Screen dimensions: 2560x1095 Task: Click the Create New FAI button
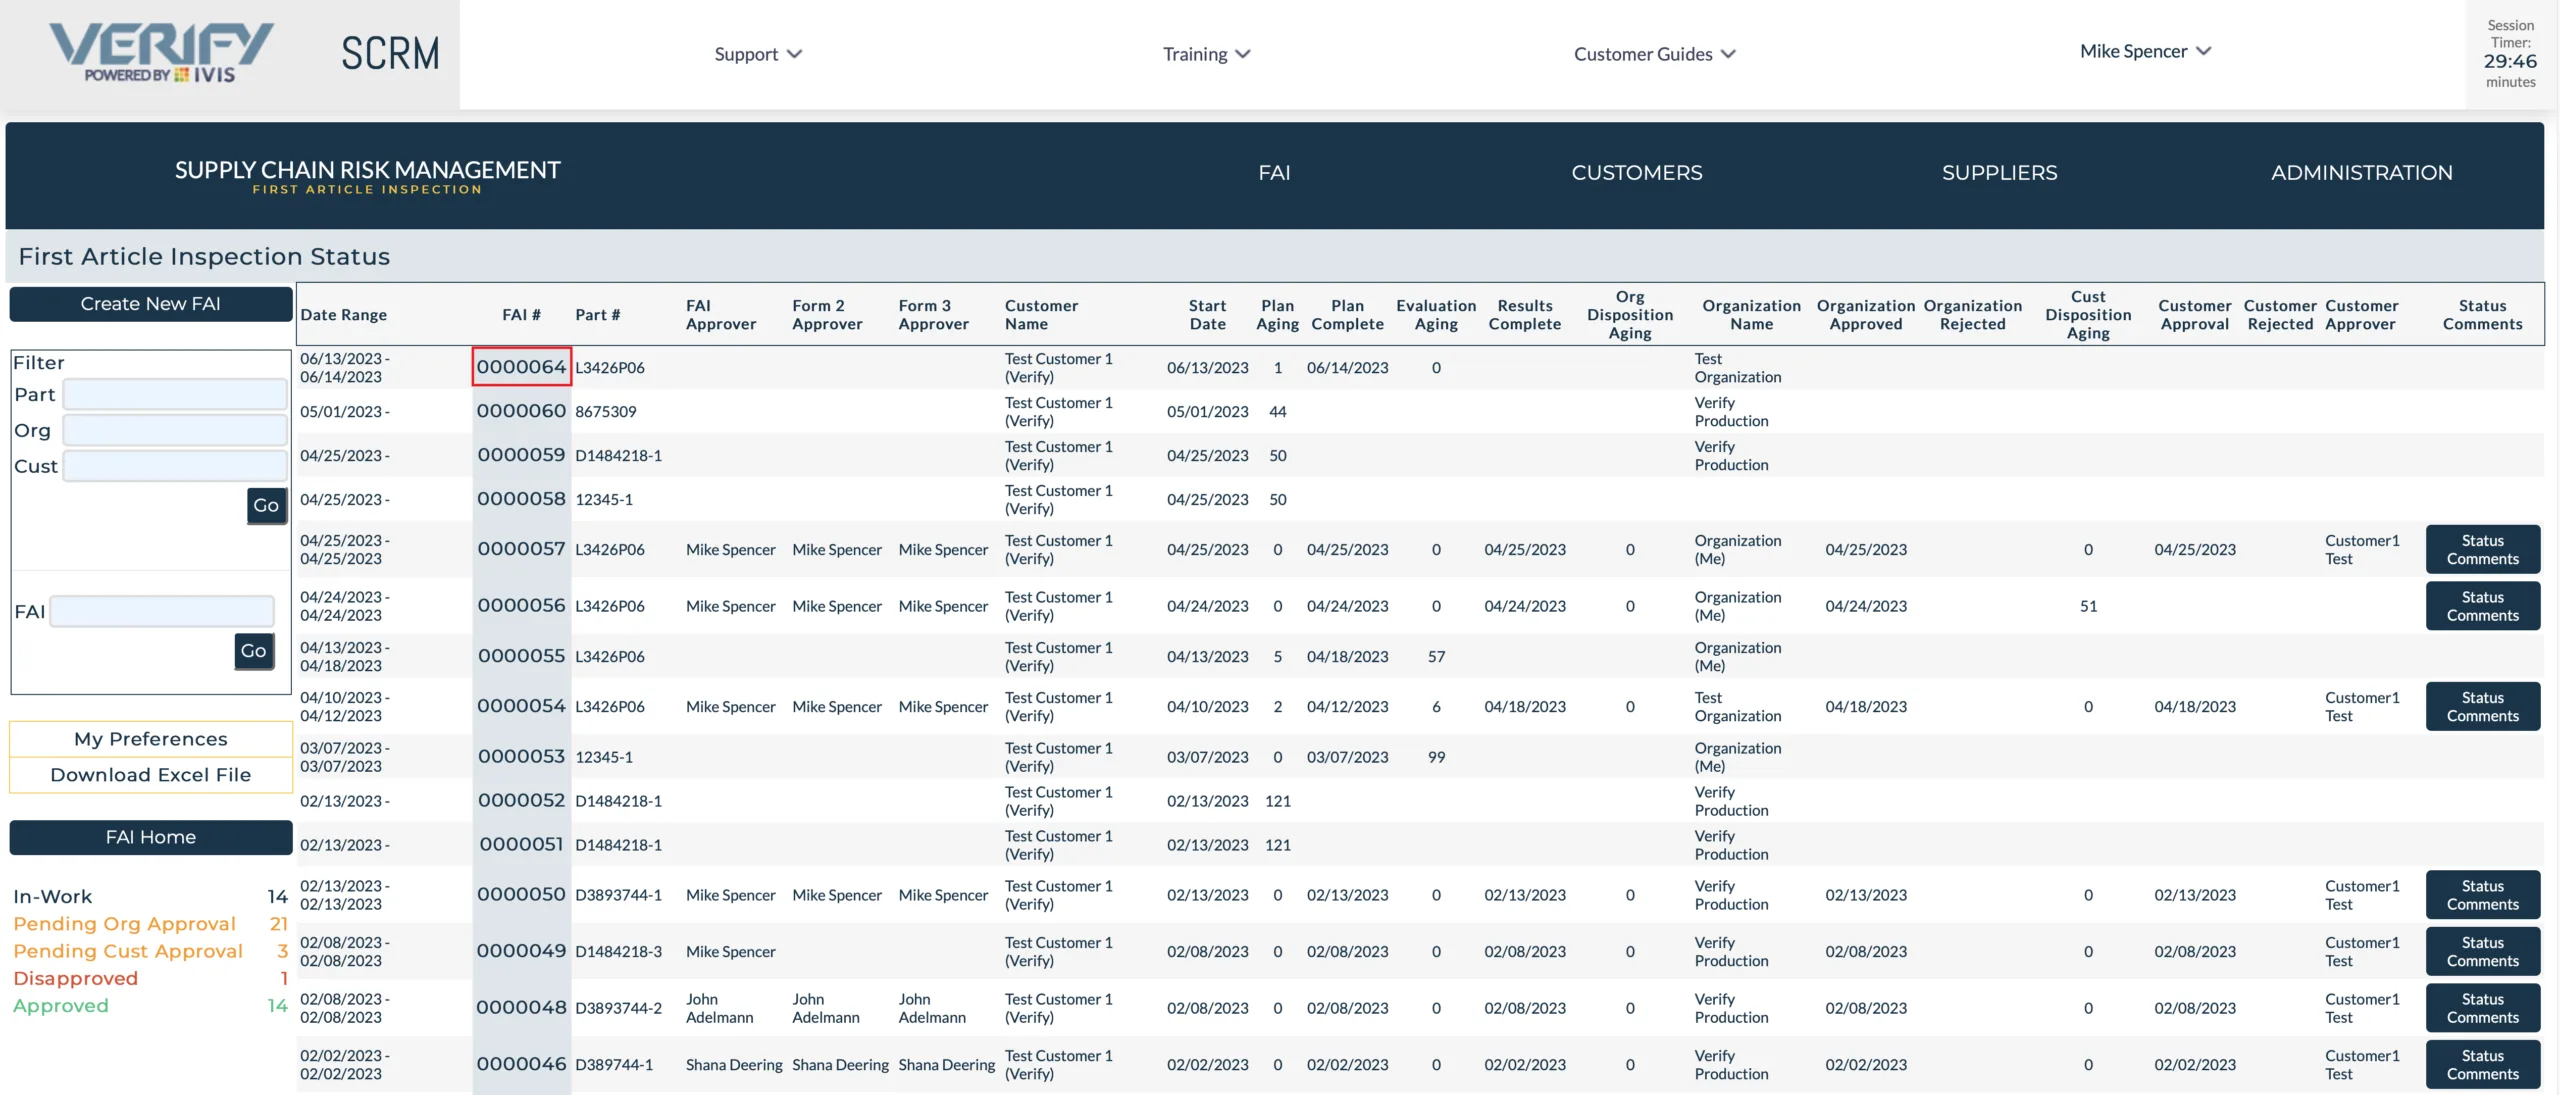(x=151, y=304)
